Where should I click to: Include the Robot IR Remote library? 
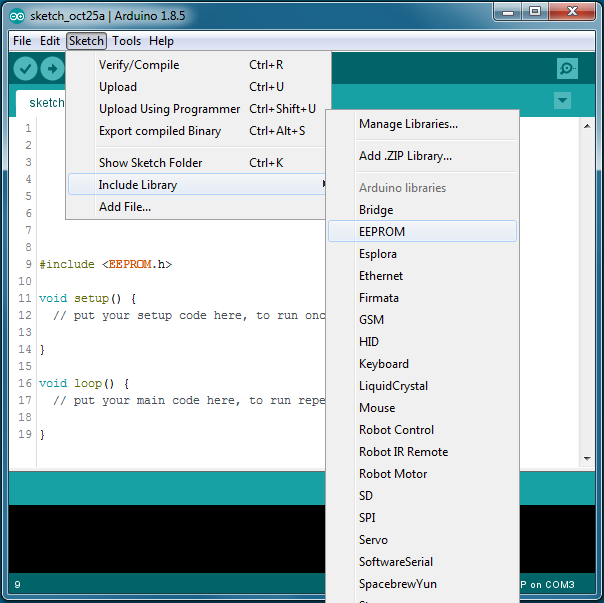click(x=422, y=452)
